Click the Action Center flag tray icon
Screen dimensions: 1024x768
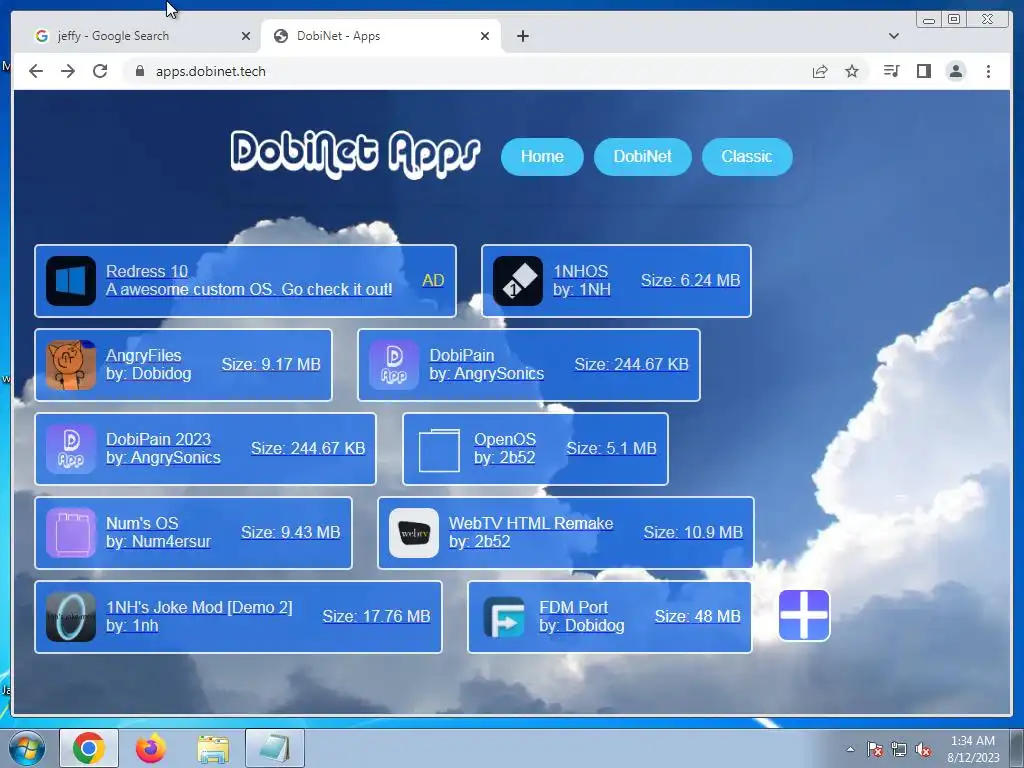(874, 749)
